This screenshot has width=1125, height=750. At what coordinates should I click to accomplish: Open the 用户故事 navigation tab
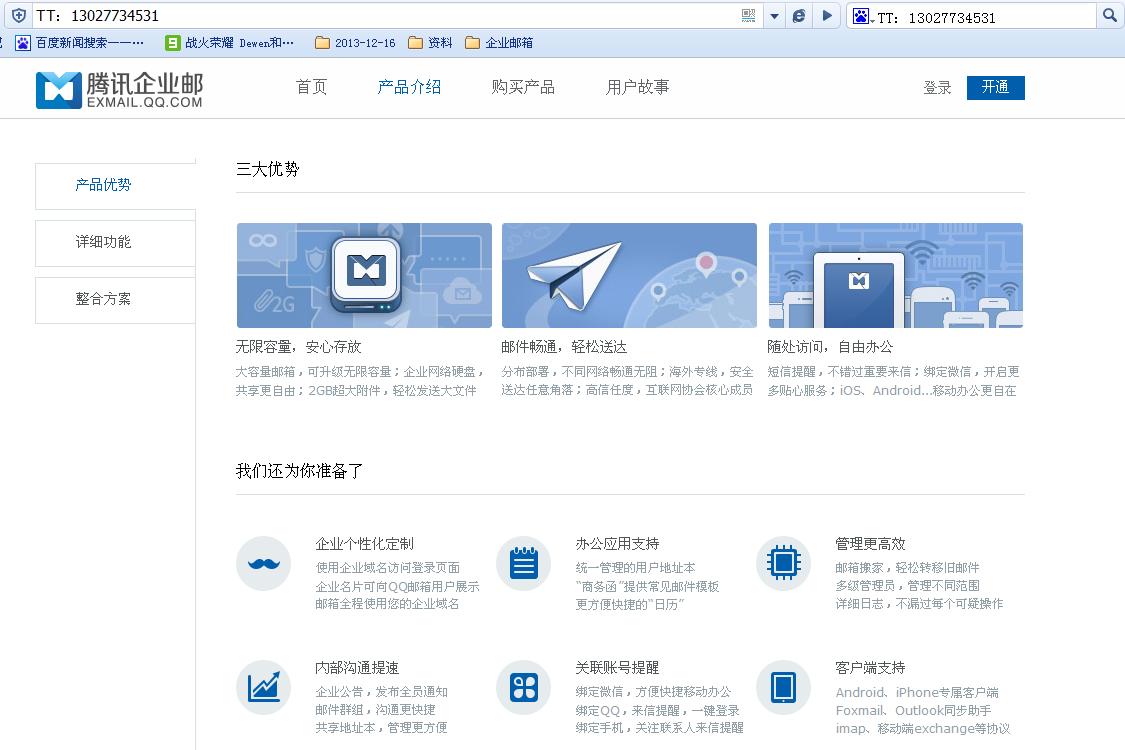click(637, 87)
